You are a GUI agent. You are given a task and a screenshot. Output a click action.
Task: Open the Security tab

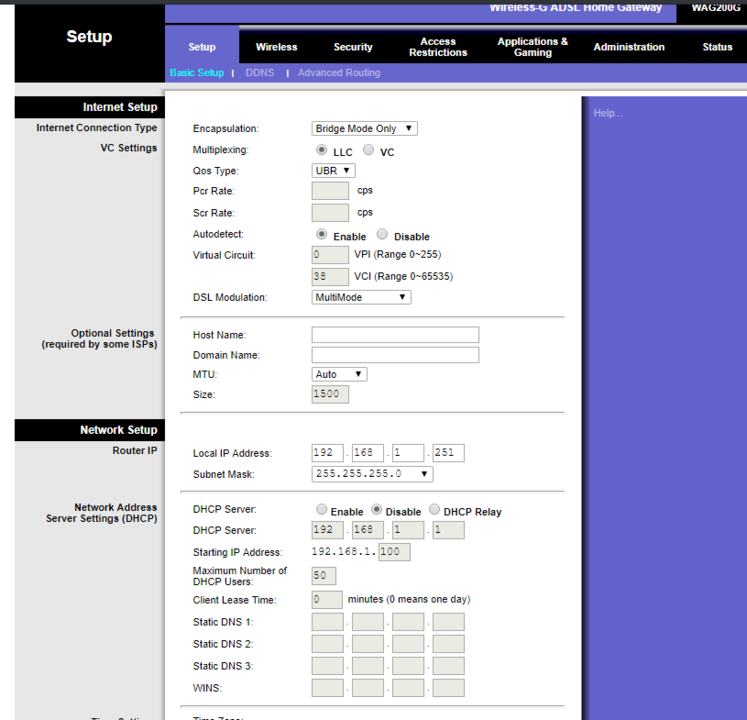click(353, 47)
